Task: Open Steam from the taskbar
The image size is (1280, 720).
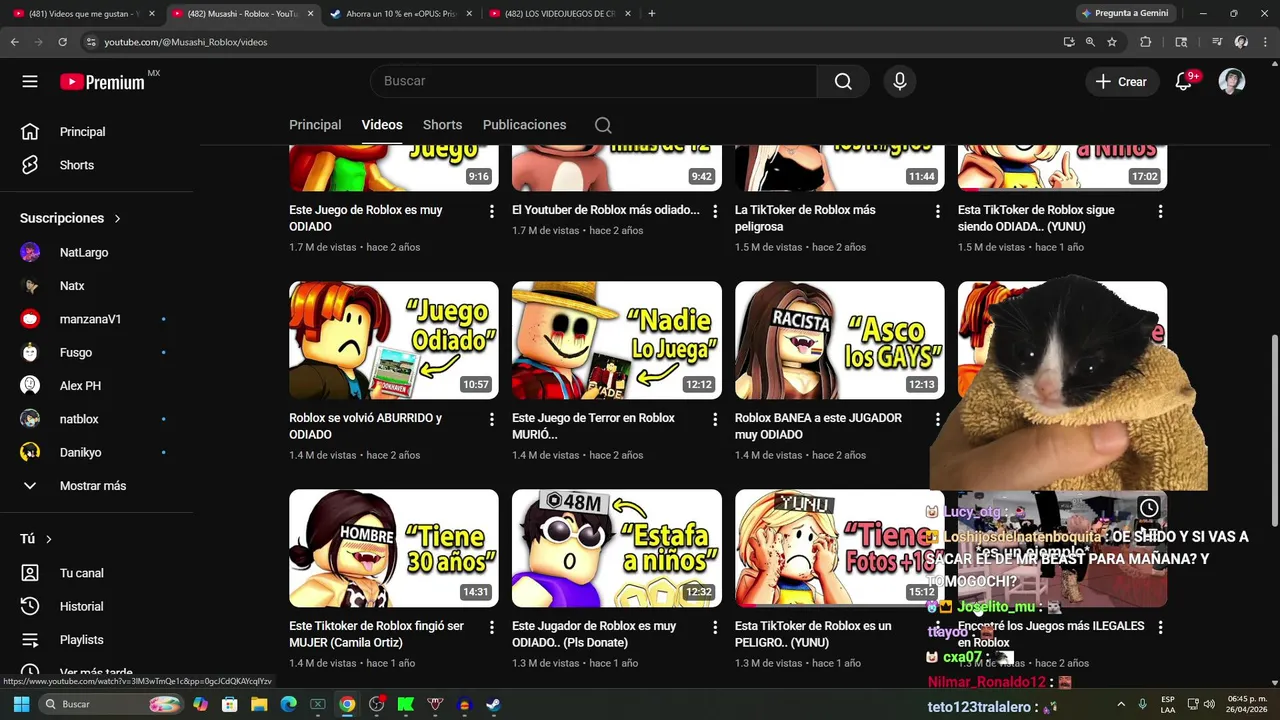Action: pos(493,704)
